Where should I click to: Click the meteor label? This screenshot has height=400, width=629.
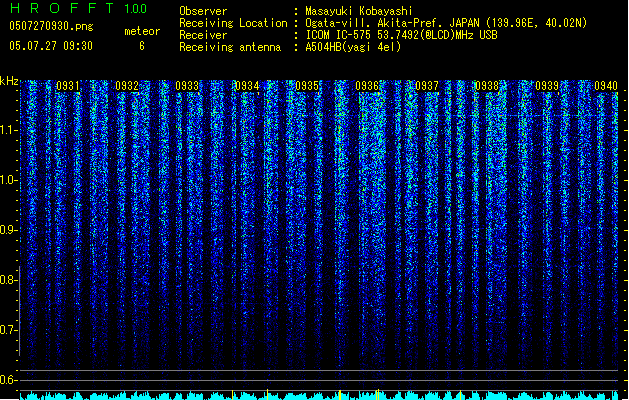(x=142, y=31)
